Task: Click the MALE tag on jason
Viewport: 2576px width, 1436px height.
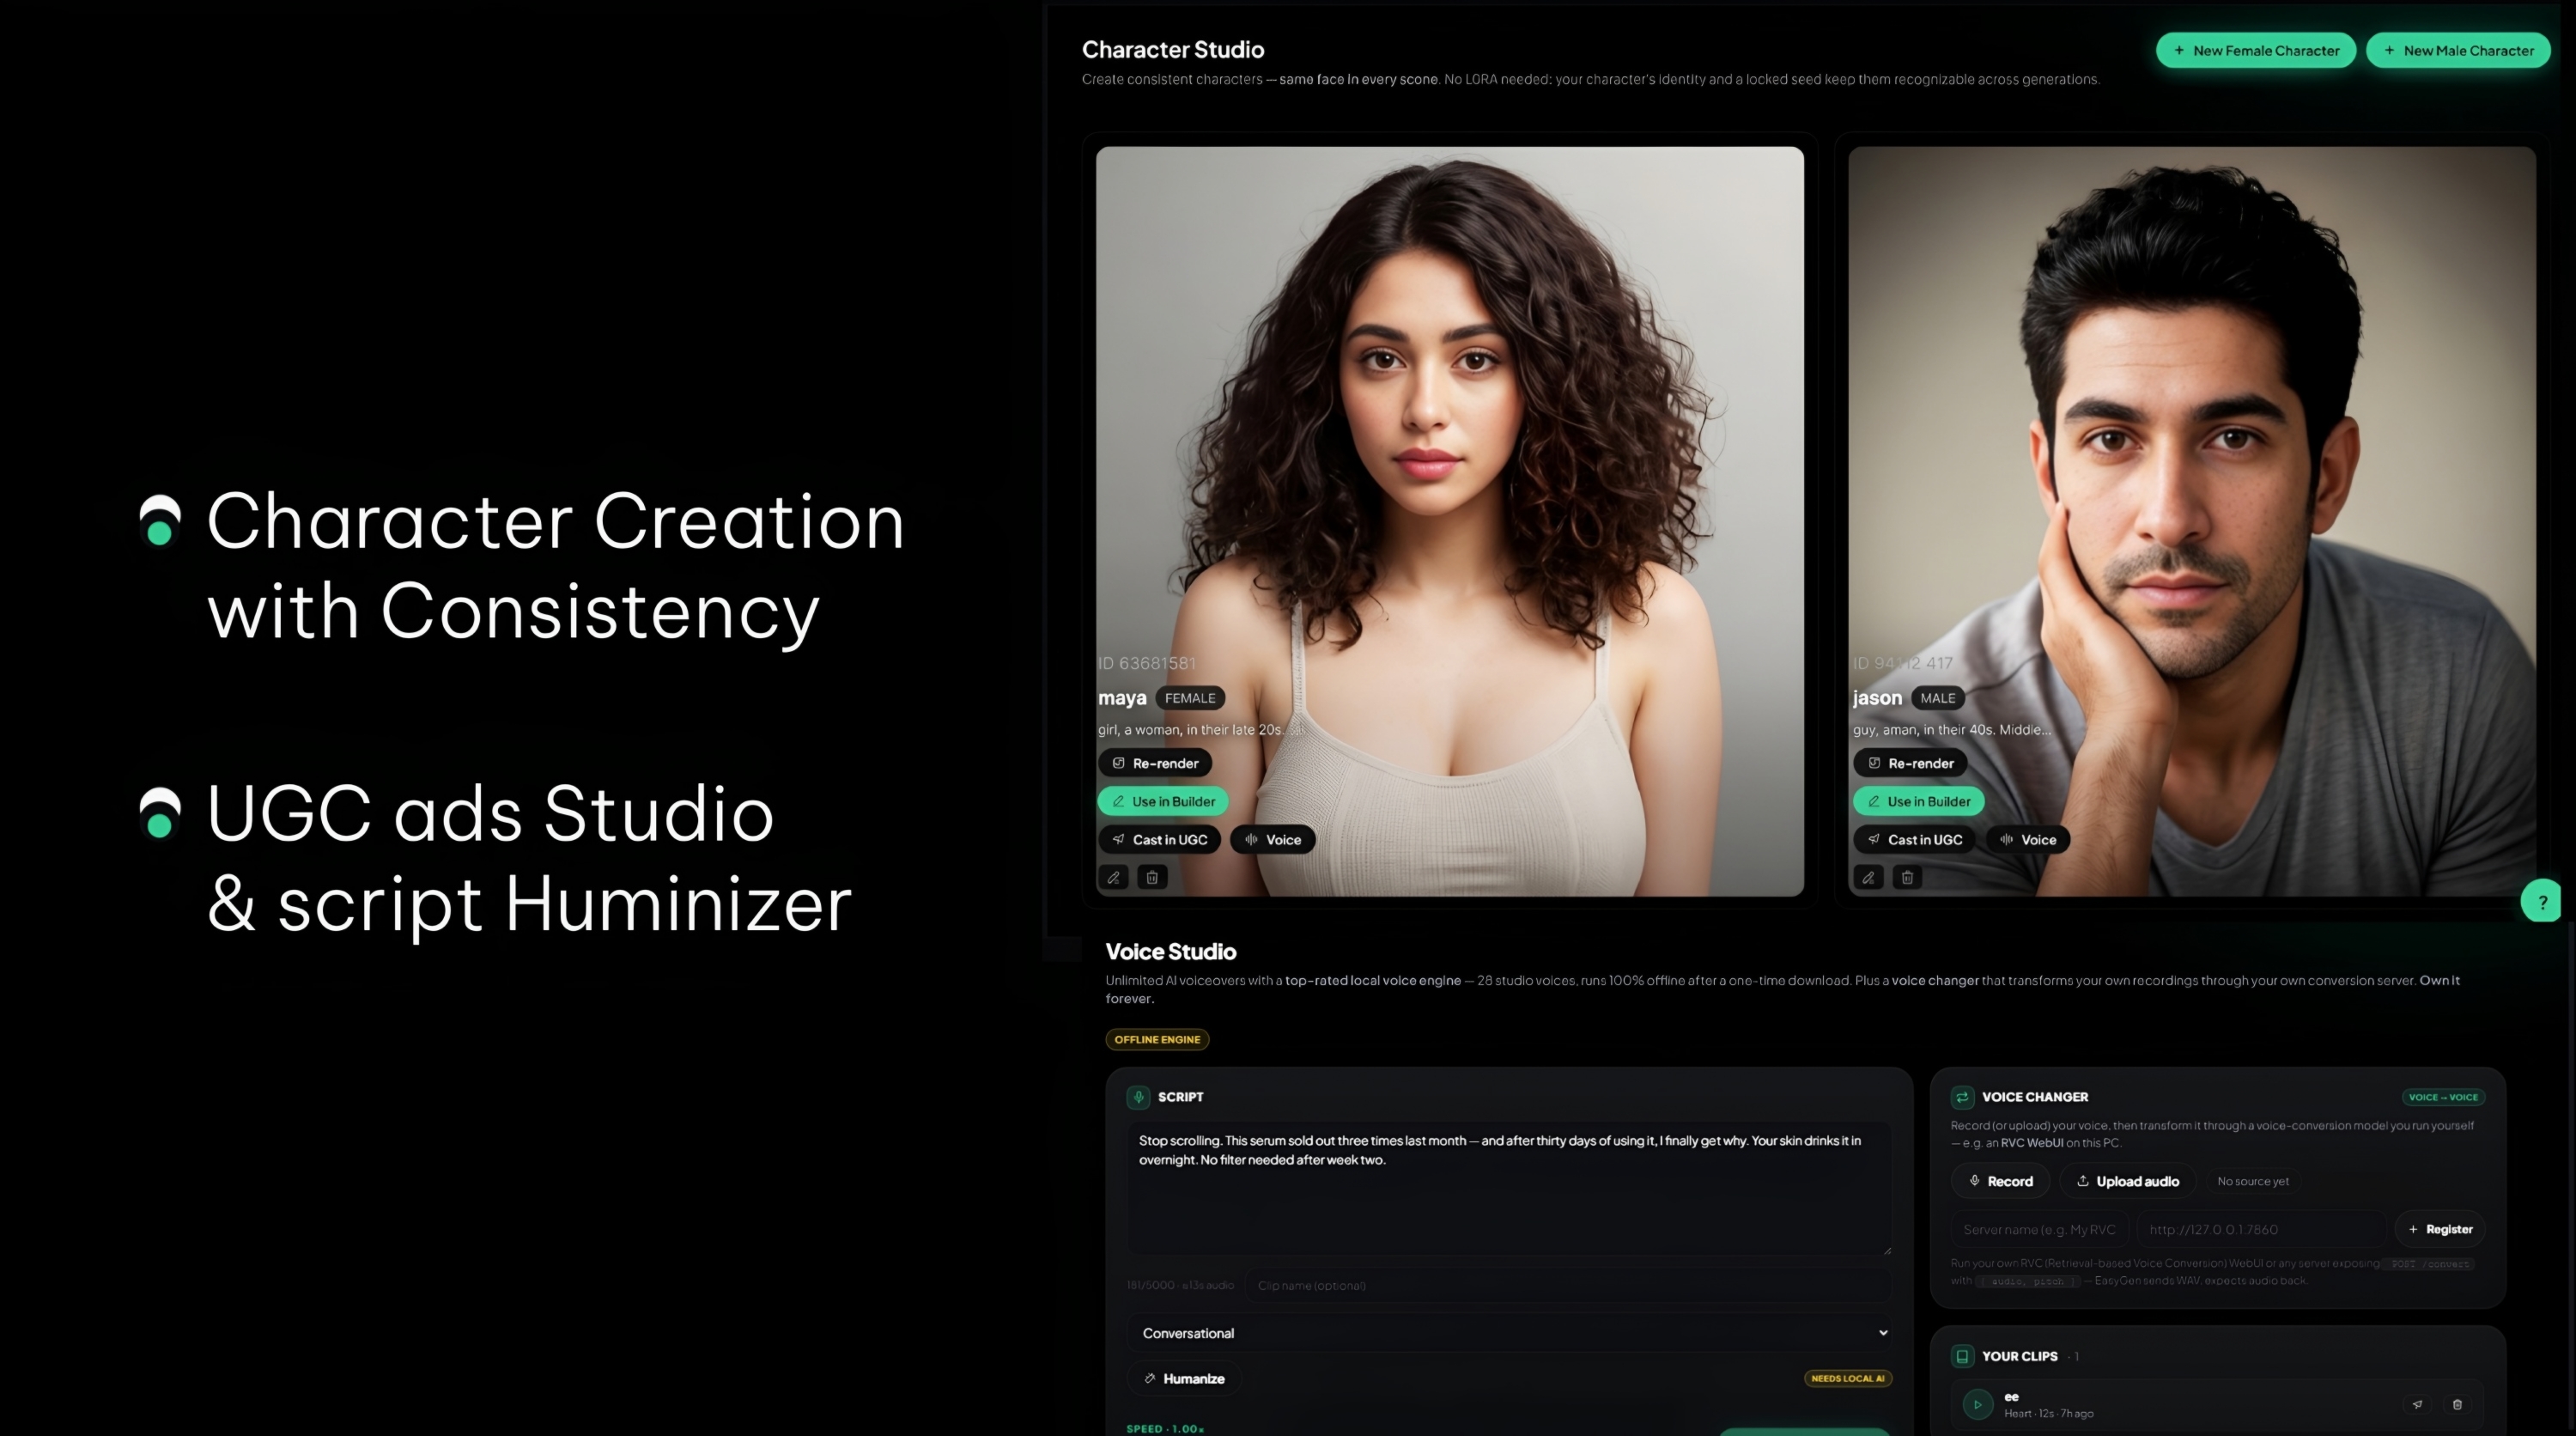Action: tap(1937, 698)
